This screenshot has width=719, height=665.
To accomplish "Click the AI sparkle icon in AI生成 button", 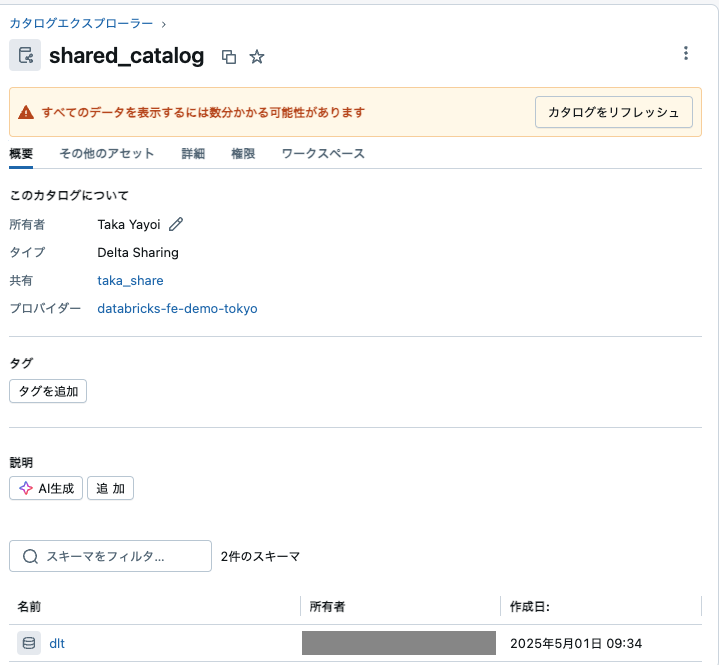I will coord(26,488).
